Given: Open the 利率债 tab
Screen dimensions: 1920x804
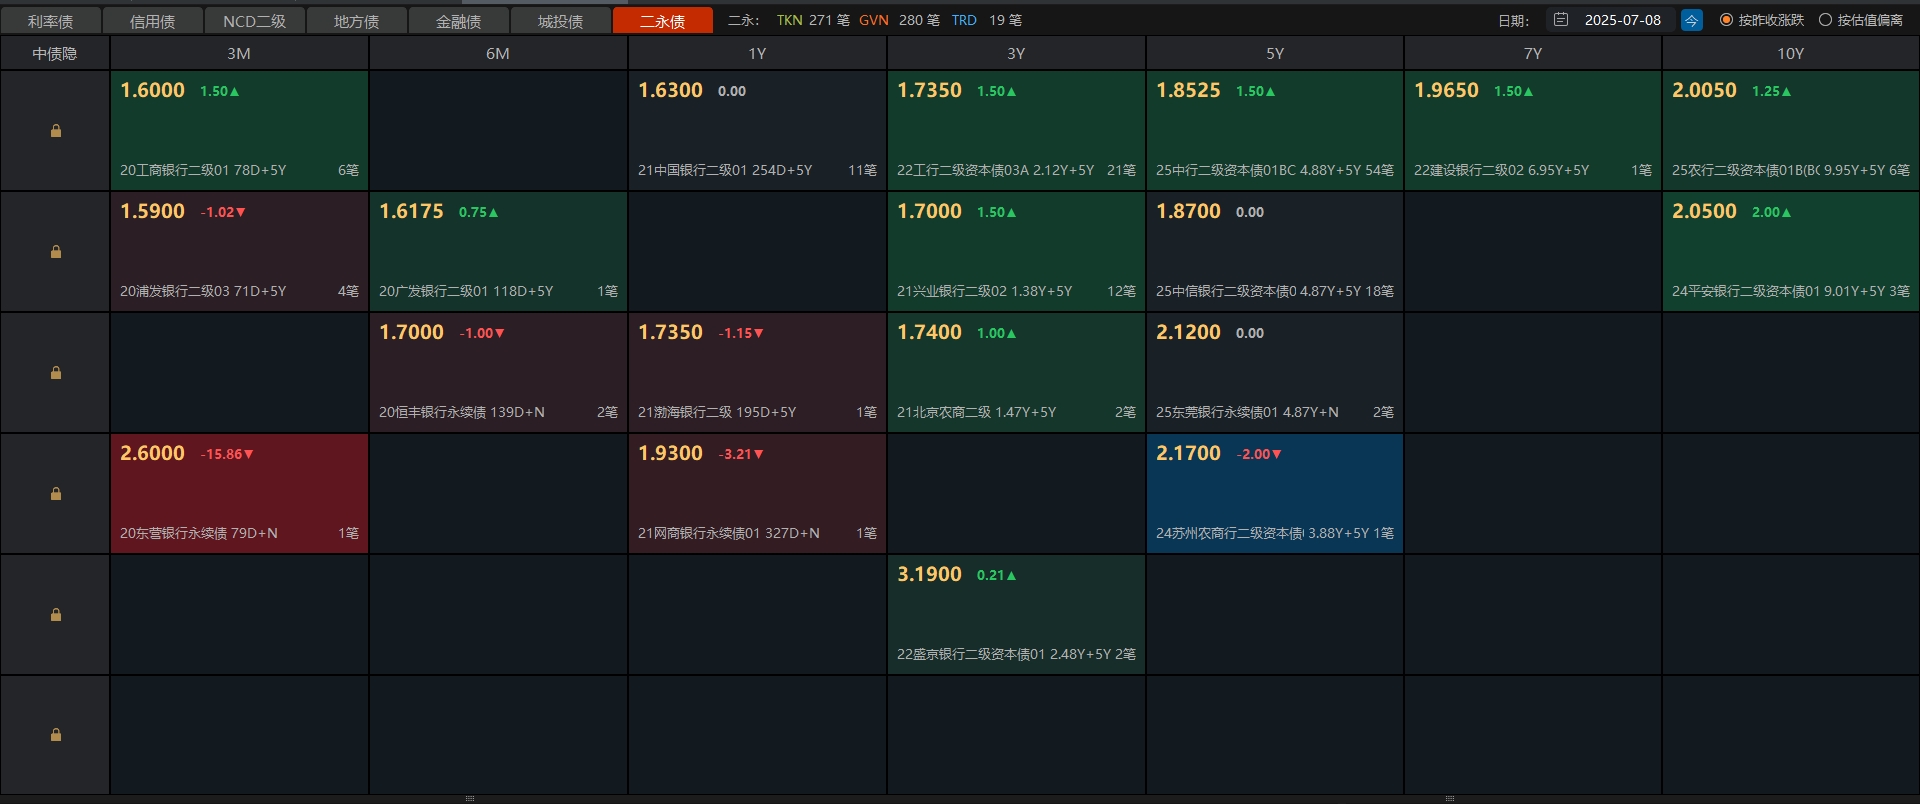Looking at the screenshot, I should (x=50, y=21).
